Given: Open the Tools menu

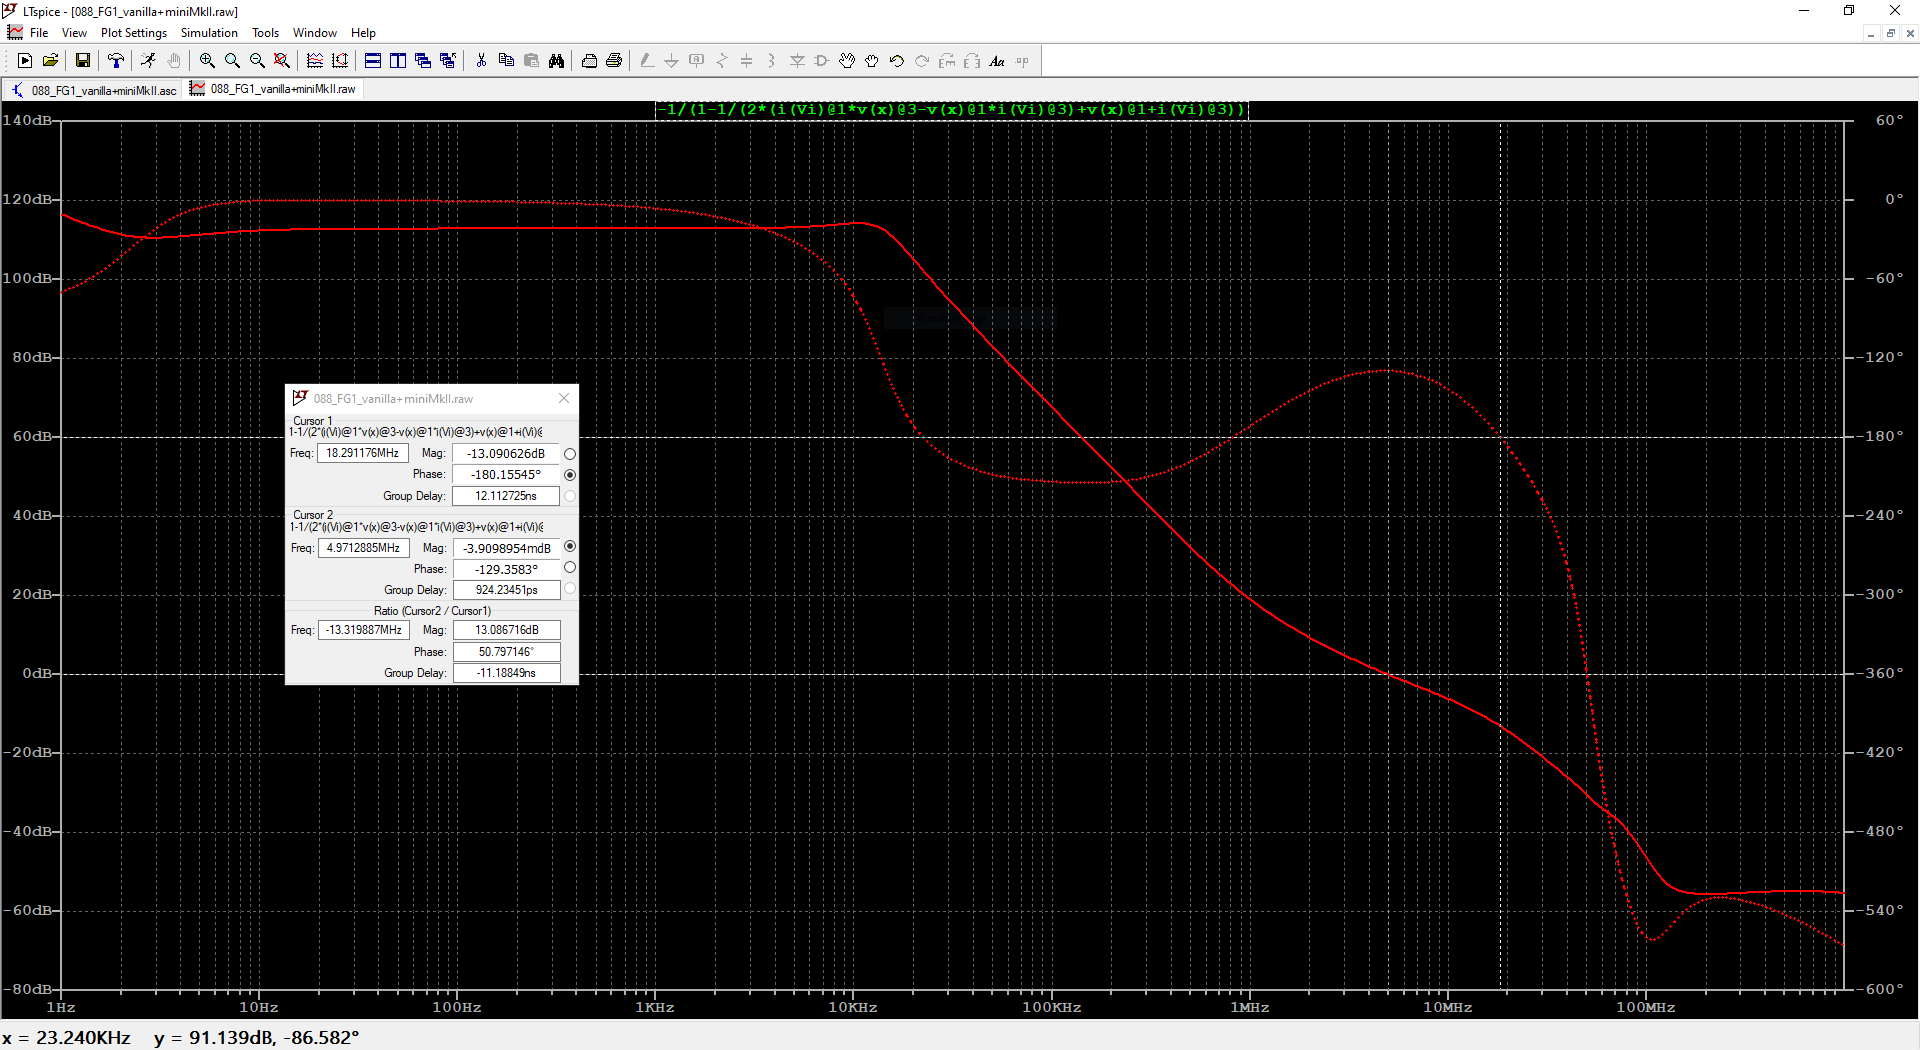Looking at the screenshot, I should pyautogui.click(x=265, y=33).
